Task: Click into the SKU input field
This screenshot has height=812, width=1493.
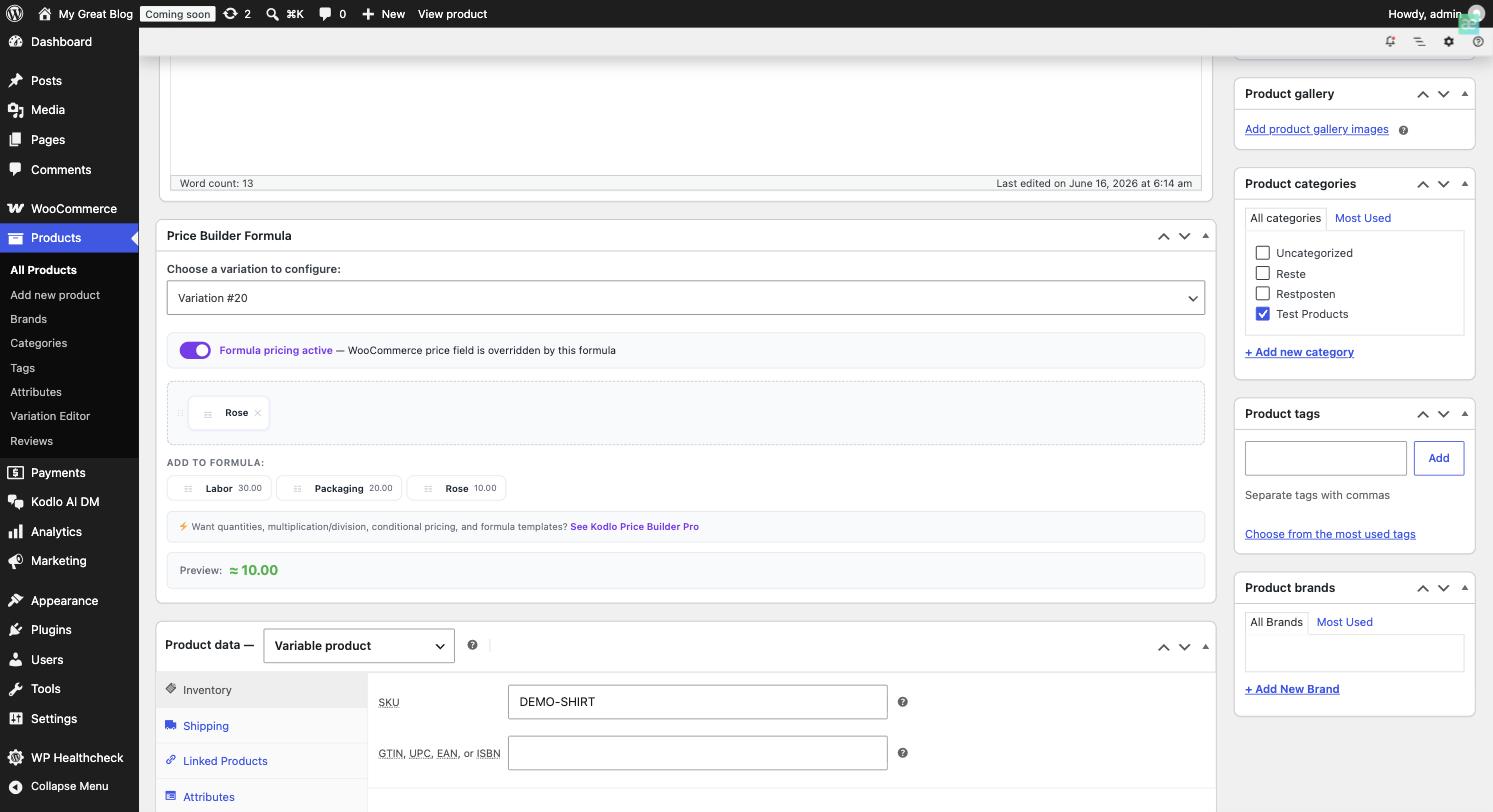Action: click(697, 702)
